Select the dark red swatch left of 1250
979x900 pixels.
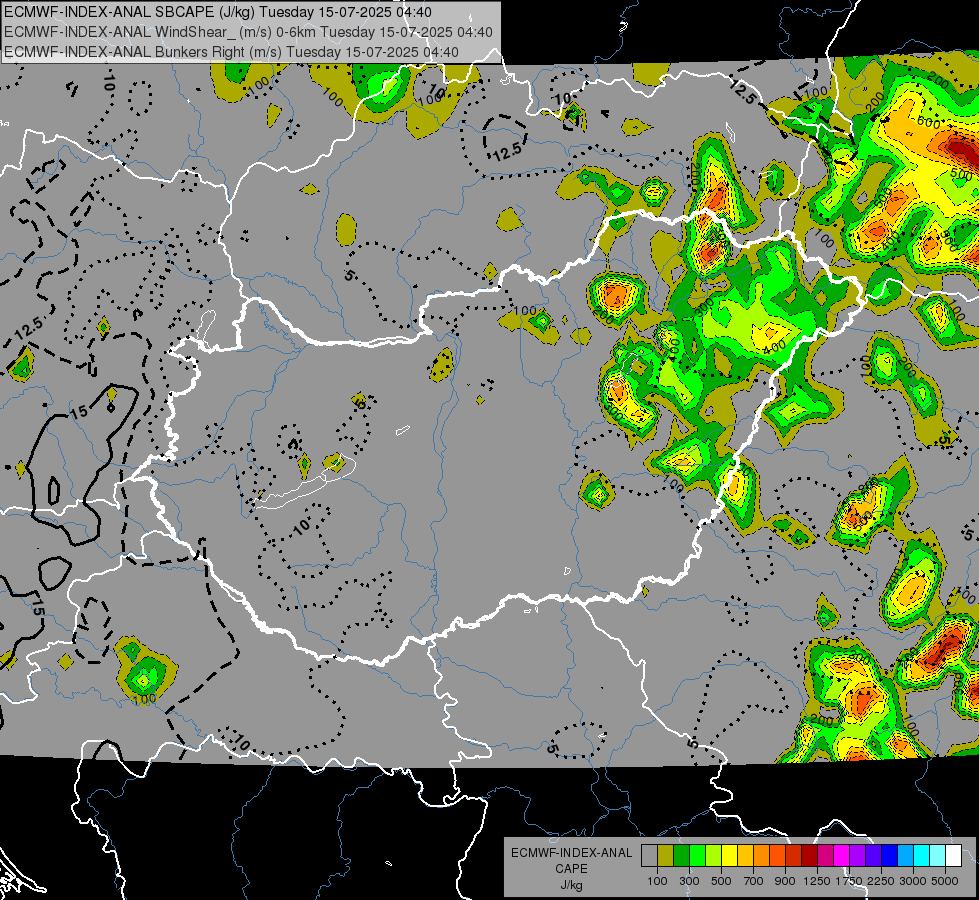[x=810, y=855]
